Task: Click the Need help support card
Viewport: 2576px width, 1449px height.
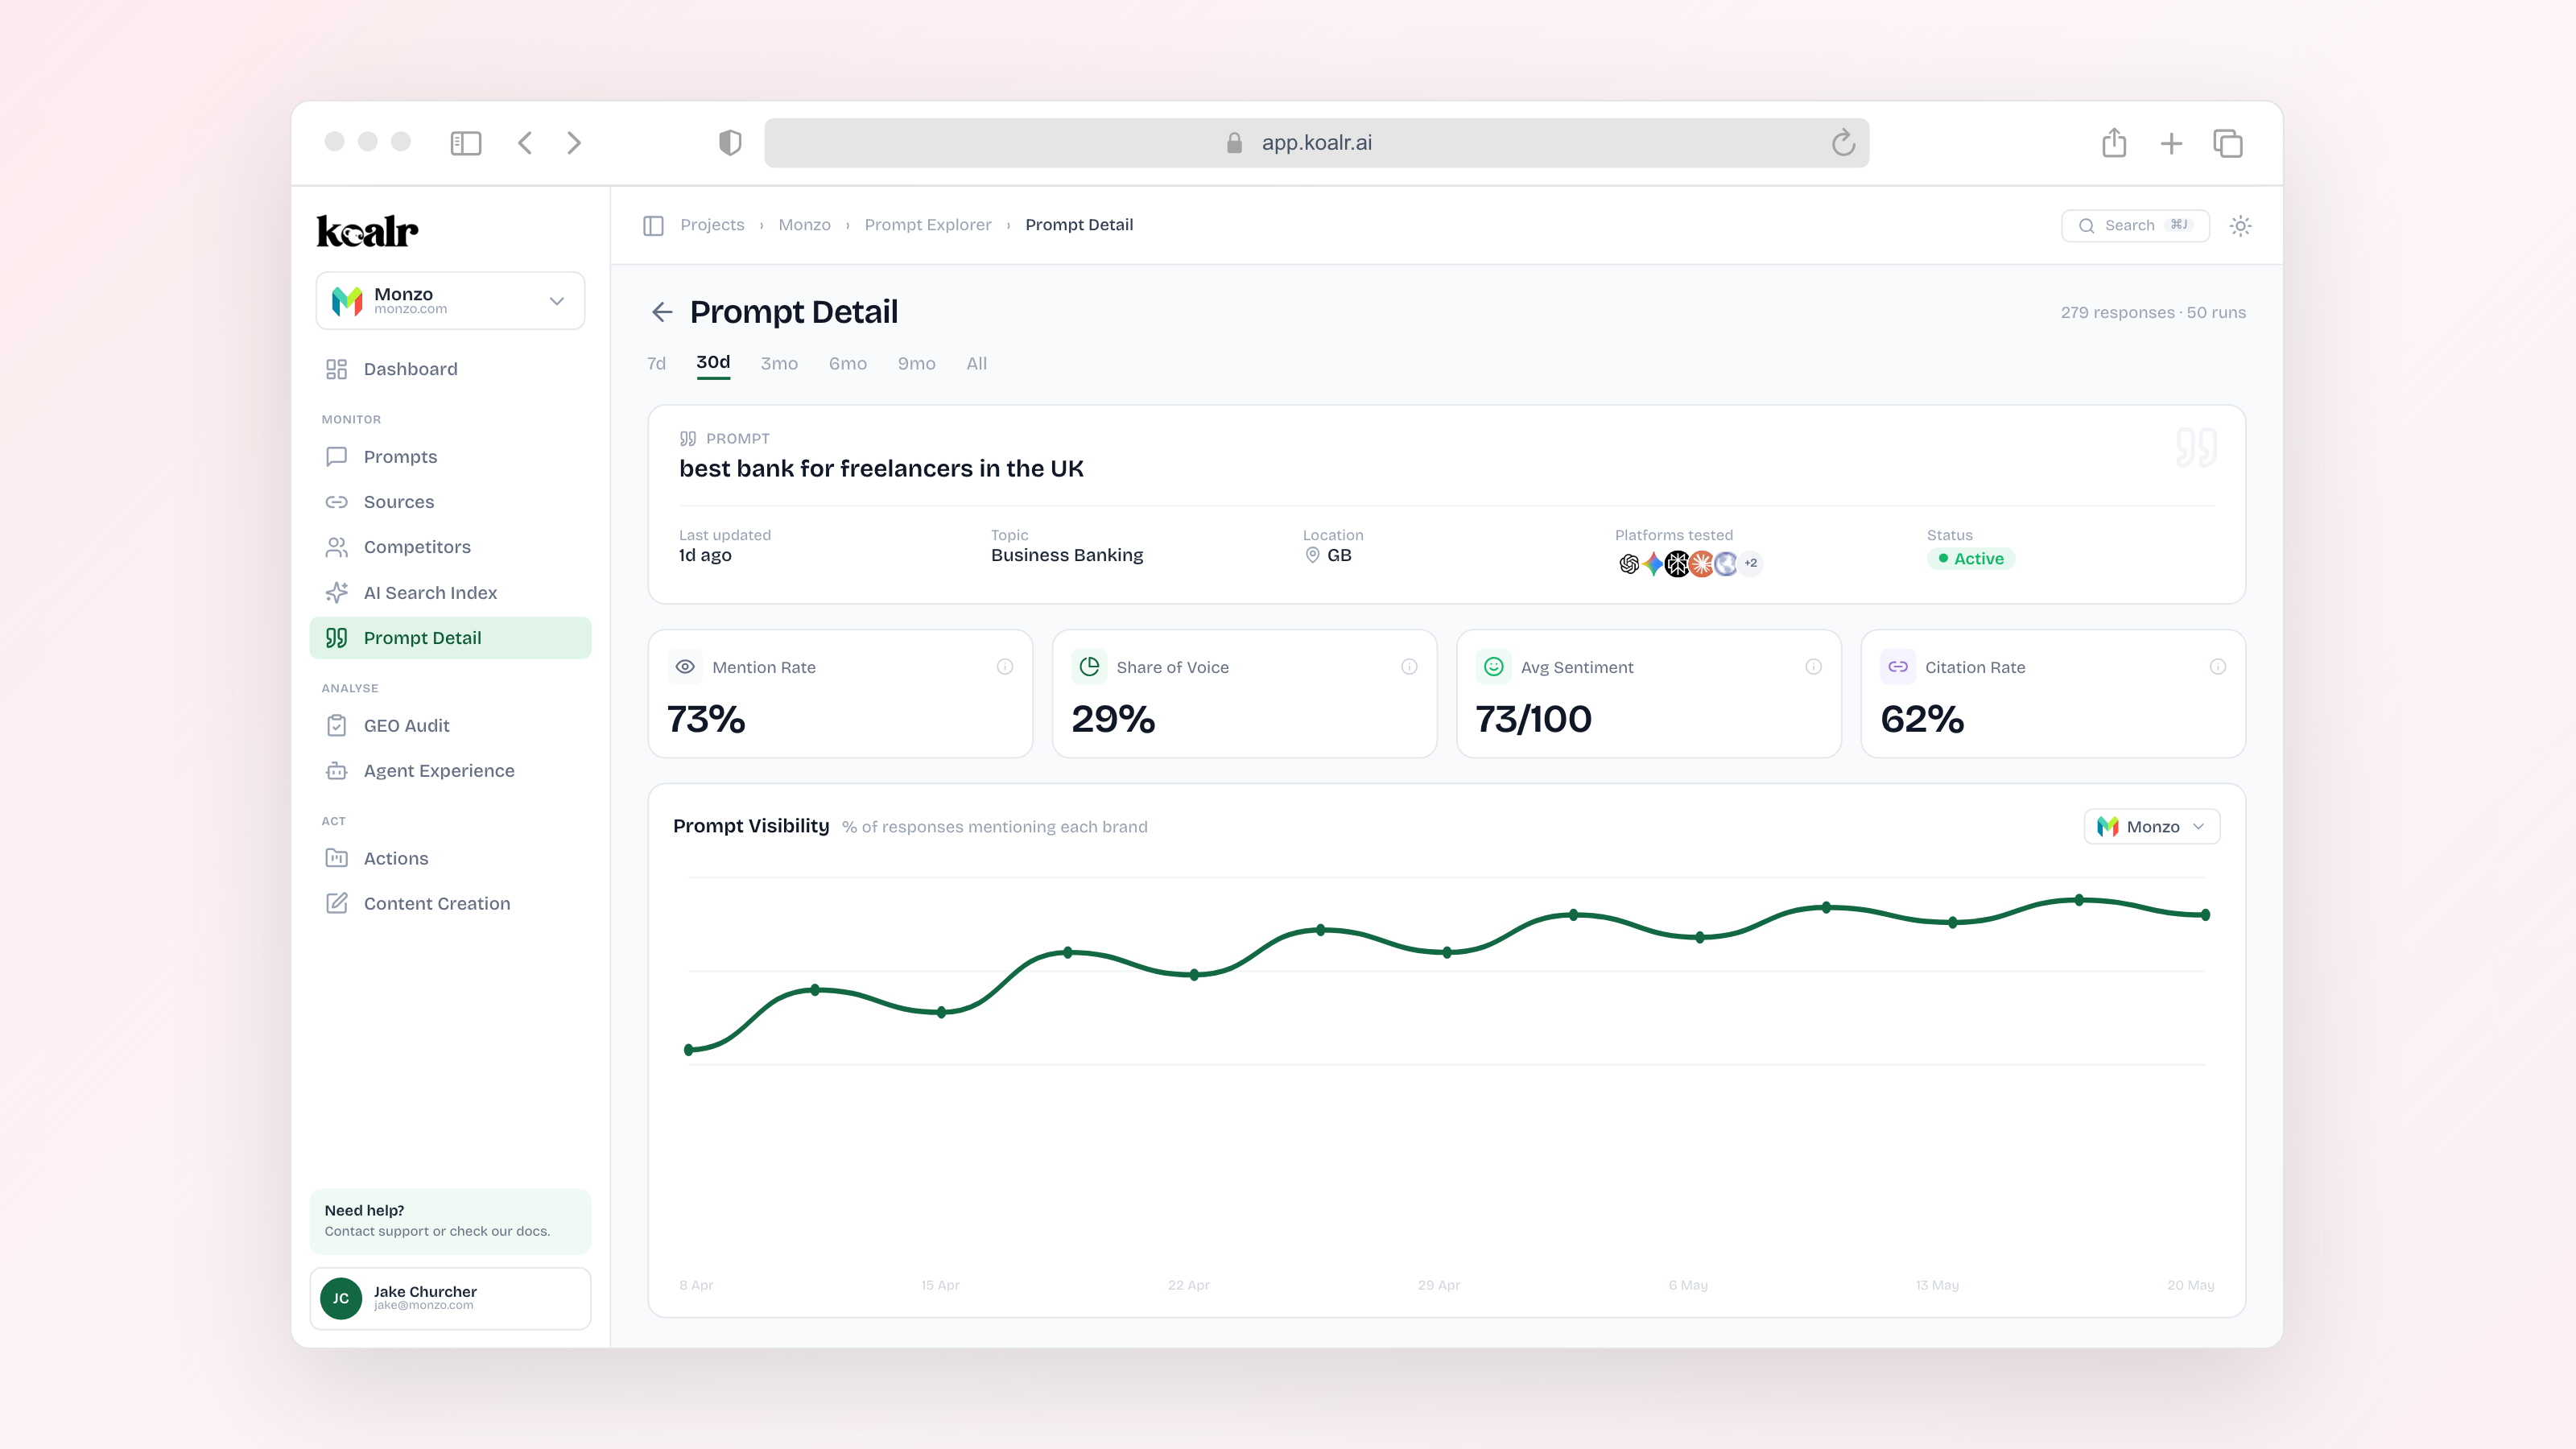Action: 450,1221
